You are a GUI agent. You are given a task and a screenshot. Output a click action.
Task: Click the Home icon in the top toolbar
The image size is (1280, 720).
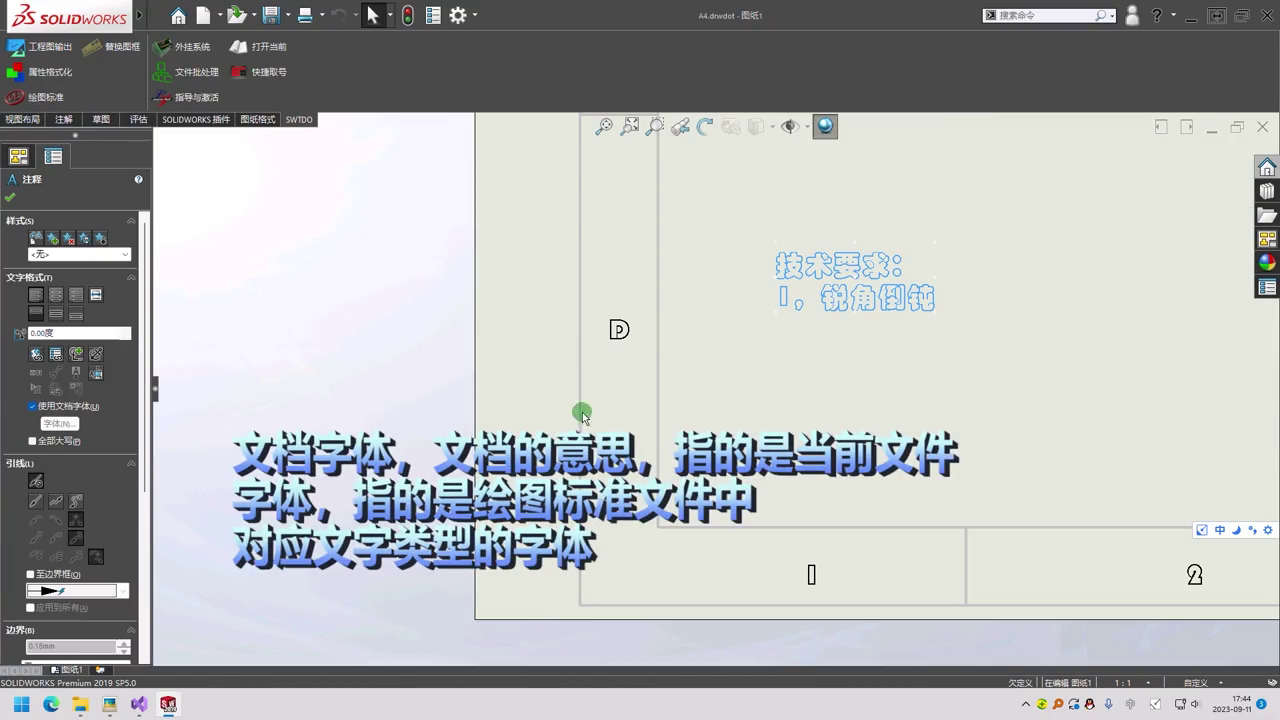pyautogui.click(x=178, y=15)
